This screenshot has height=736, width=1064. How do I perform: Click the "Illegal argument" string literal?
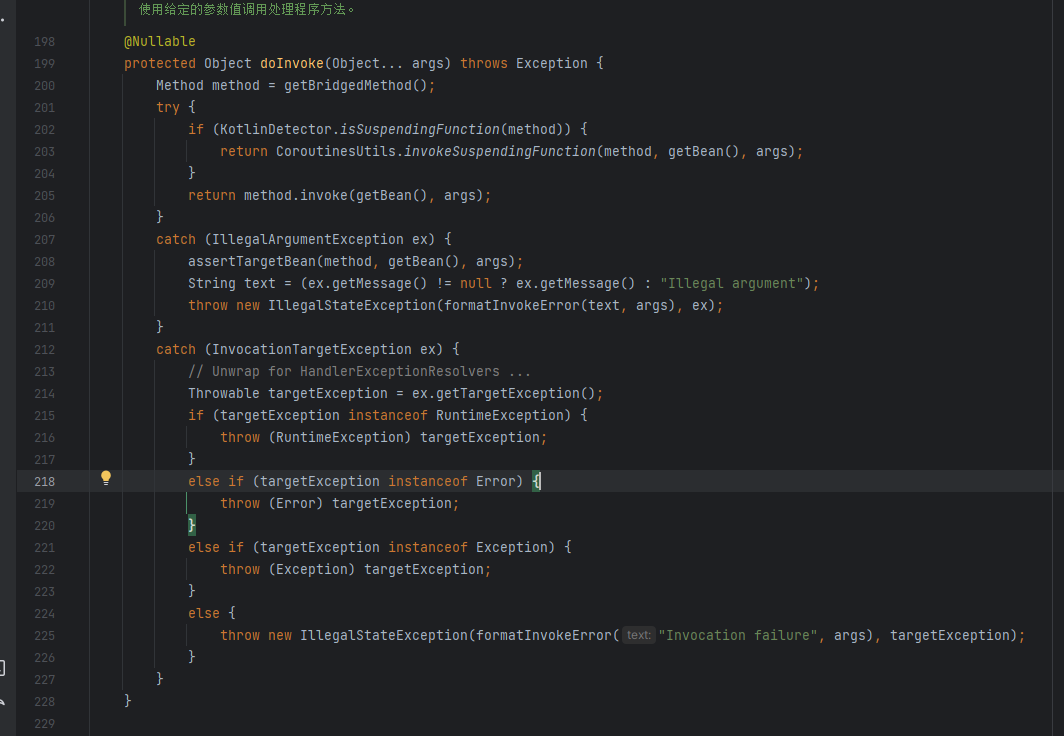[x=732, y=284]
